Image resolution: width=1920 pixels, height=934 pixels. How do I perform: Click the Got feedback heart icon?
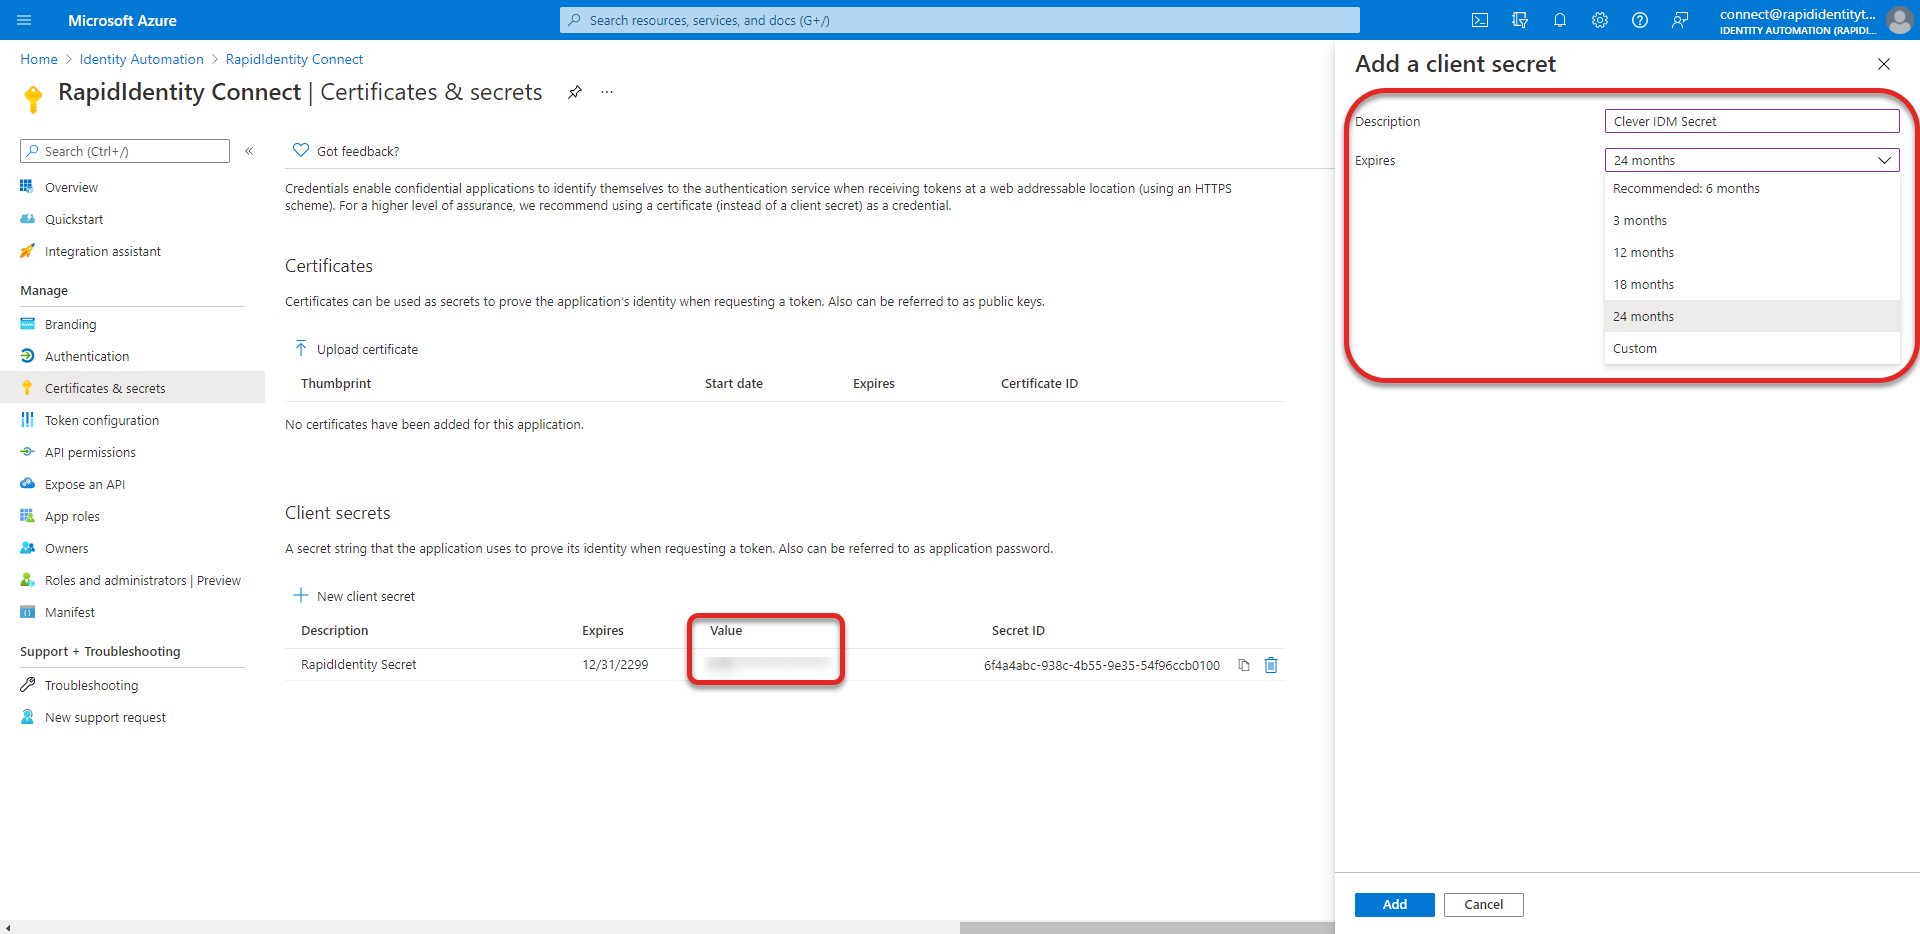(x=301, y=150)
